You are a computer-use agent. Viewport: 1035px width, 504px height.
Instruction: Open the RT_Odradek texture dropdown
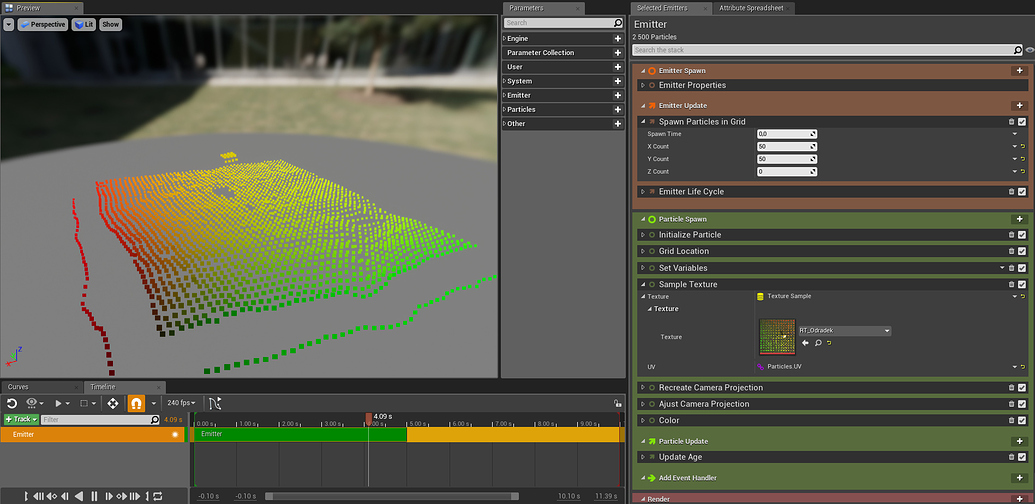pos(843,331)
